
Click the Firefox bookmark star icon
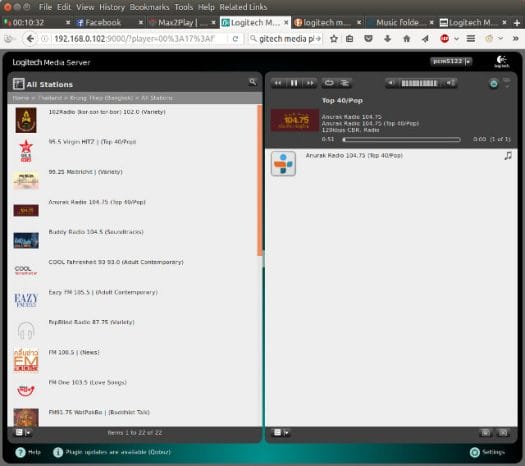(x=333, y=39)
